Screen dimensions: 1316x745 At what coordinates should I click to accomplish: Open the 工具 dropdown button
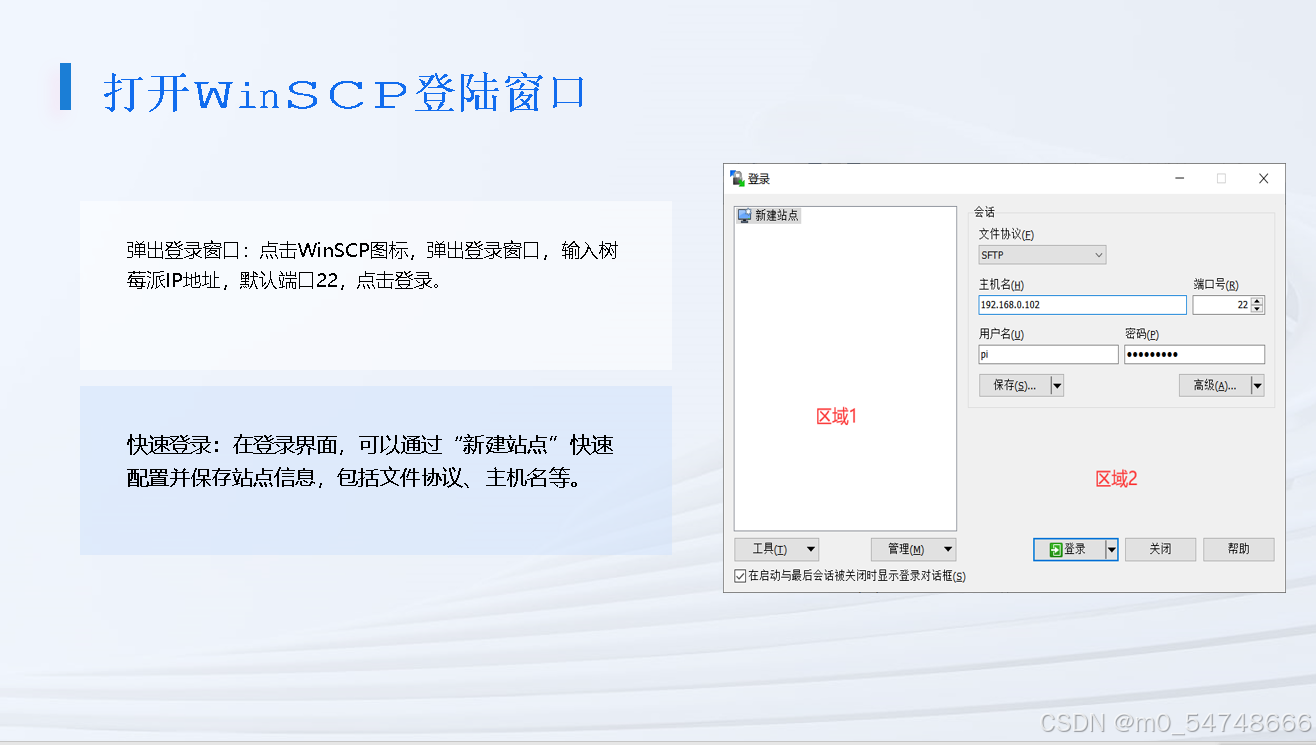coord(777,549)
